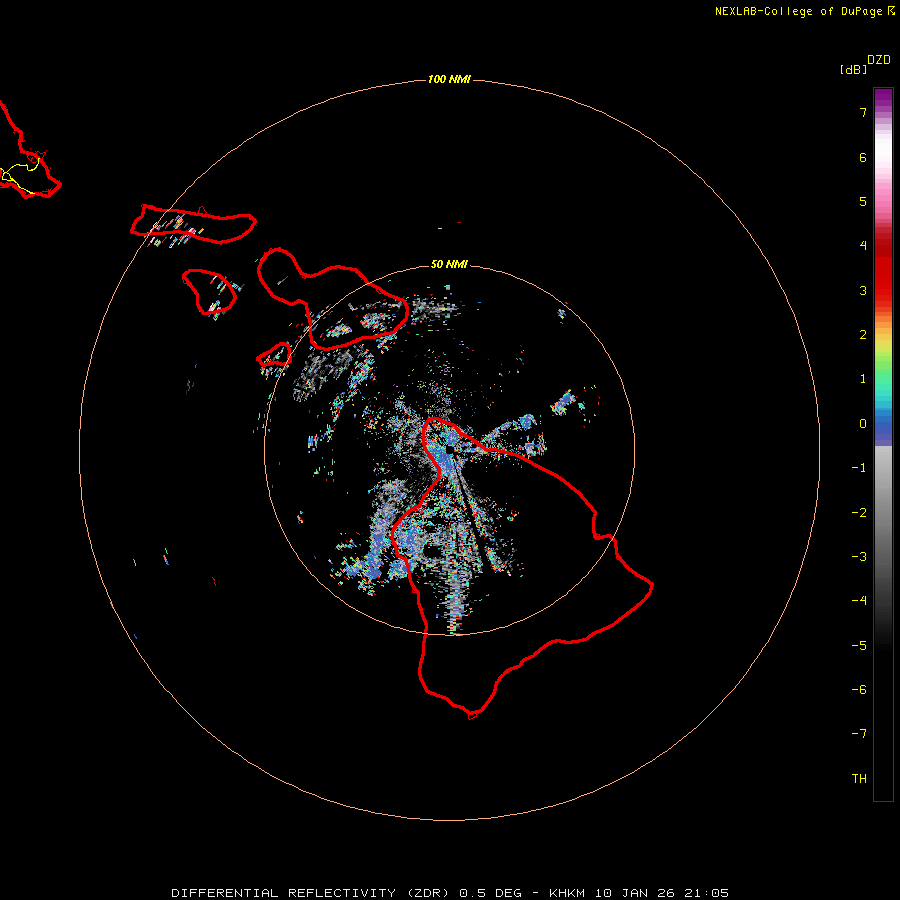This screenshot has height=900, width=900.
Task: Click the -2 value on the color scale
Action: pyautogui.click(x=859, y=513)
